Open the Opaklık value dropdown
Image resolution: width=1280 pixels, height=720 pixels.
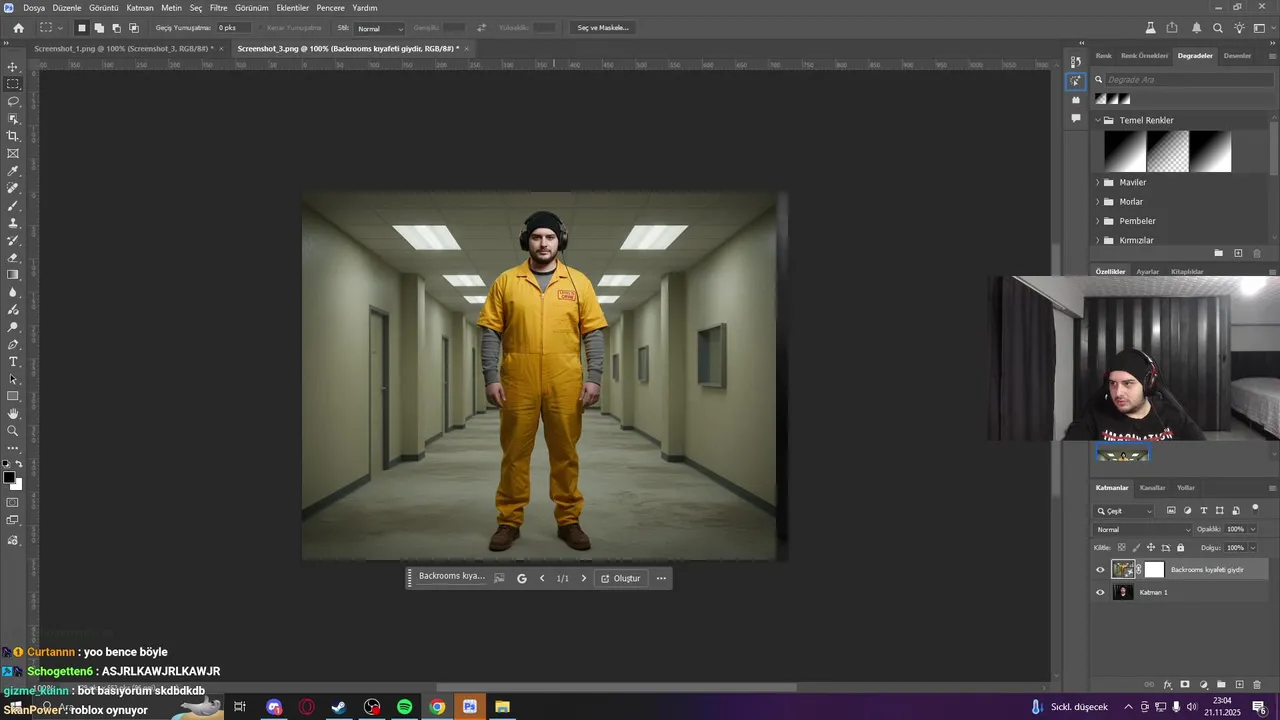(1253, 530)
